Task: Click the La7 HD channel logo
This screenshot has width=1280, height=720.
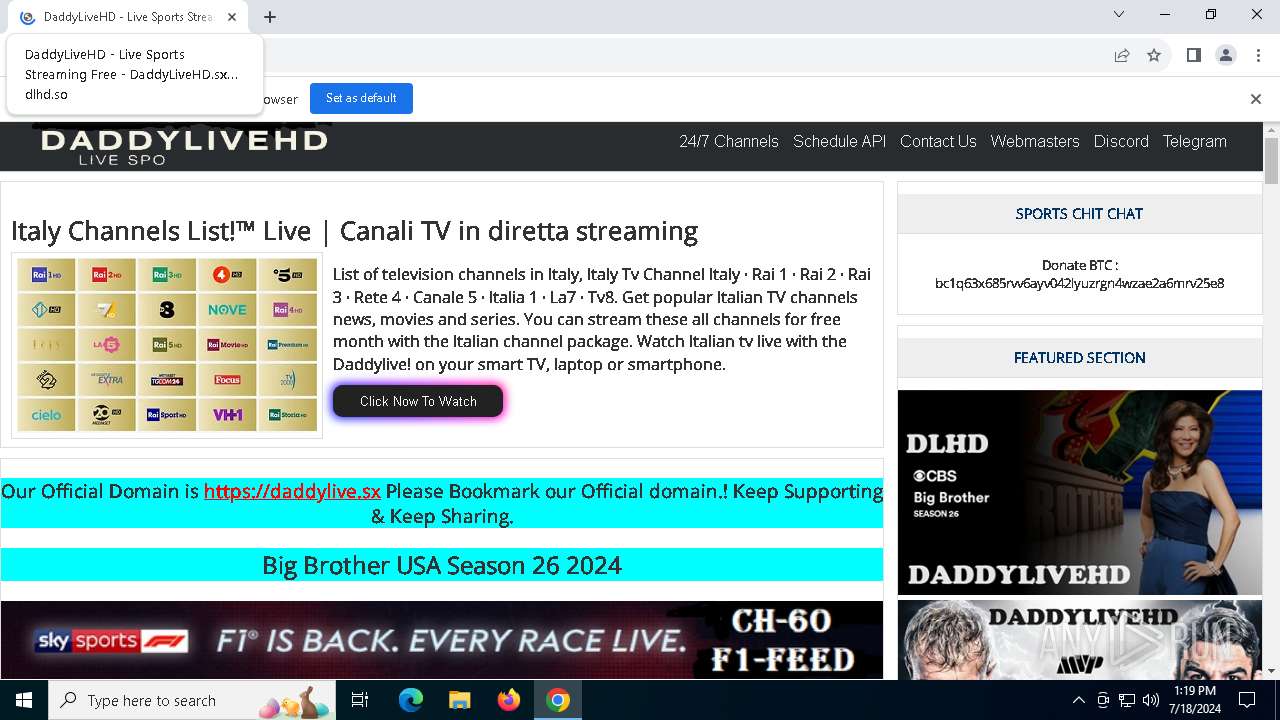Action: click(106, 310)
